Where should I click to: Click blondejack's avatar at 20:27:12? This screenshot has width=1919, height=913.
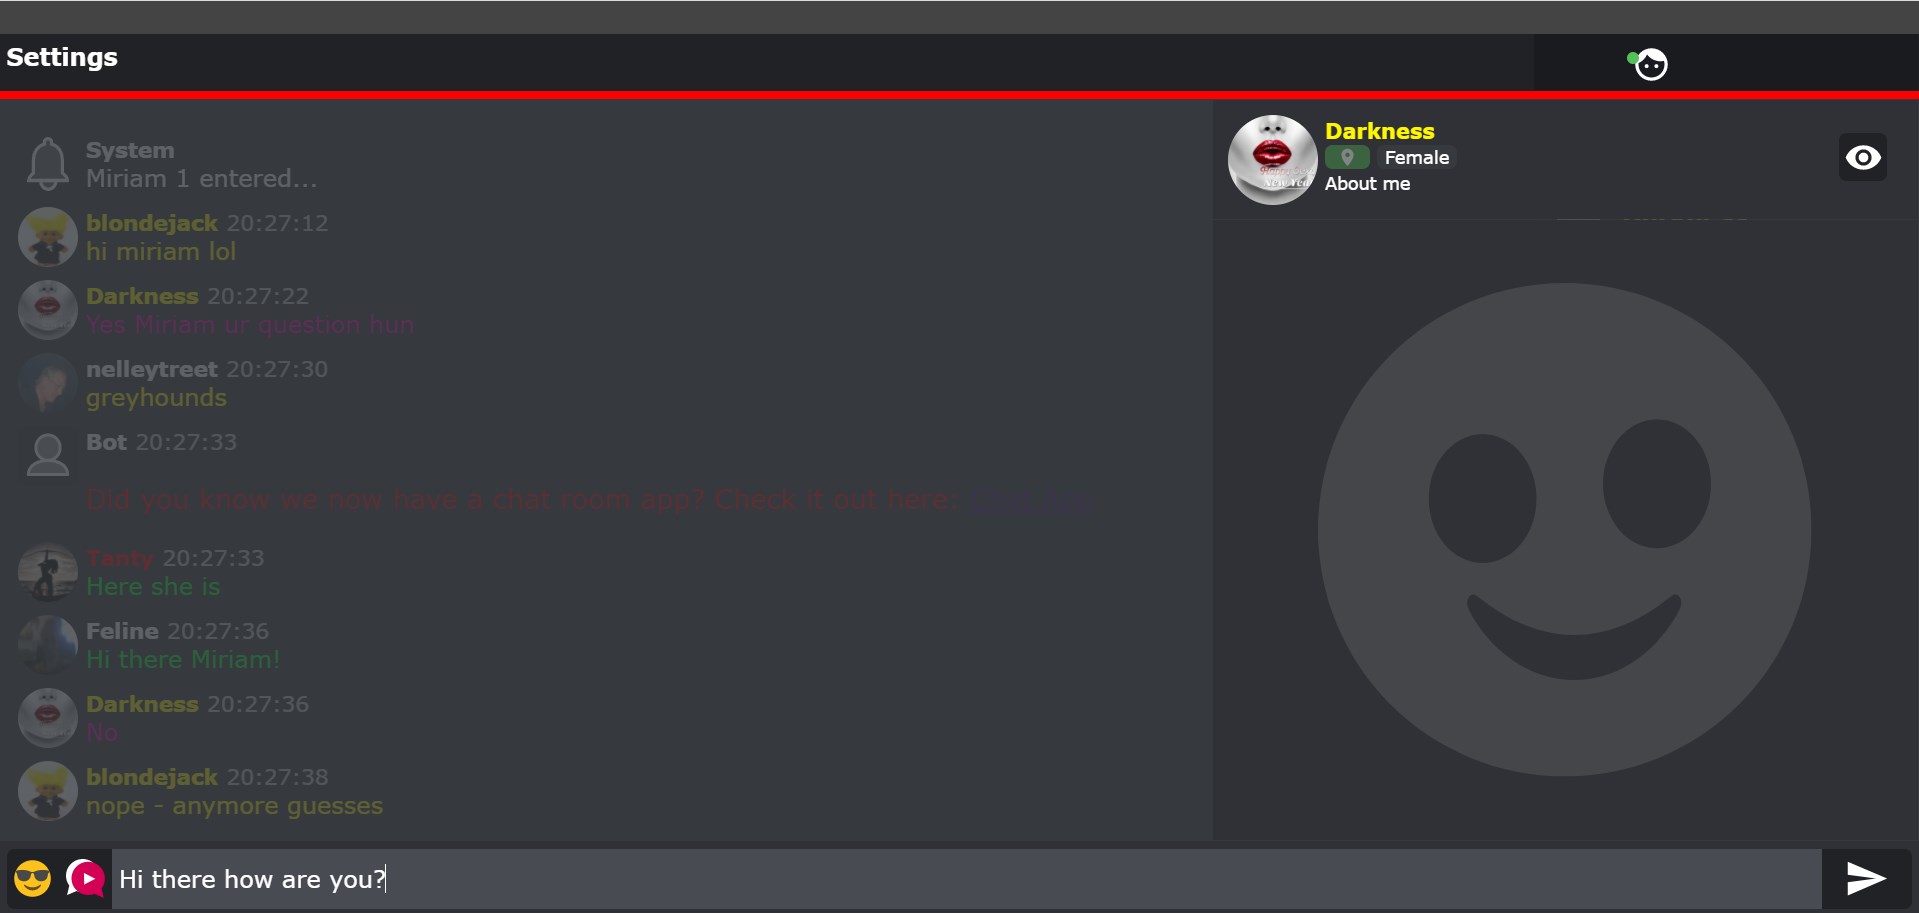[47, 237]
